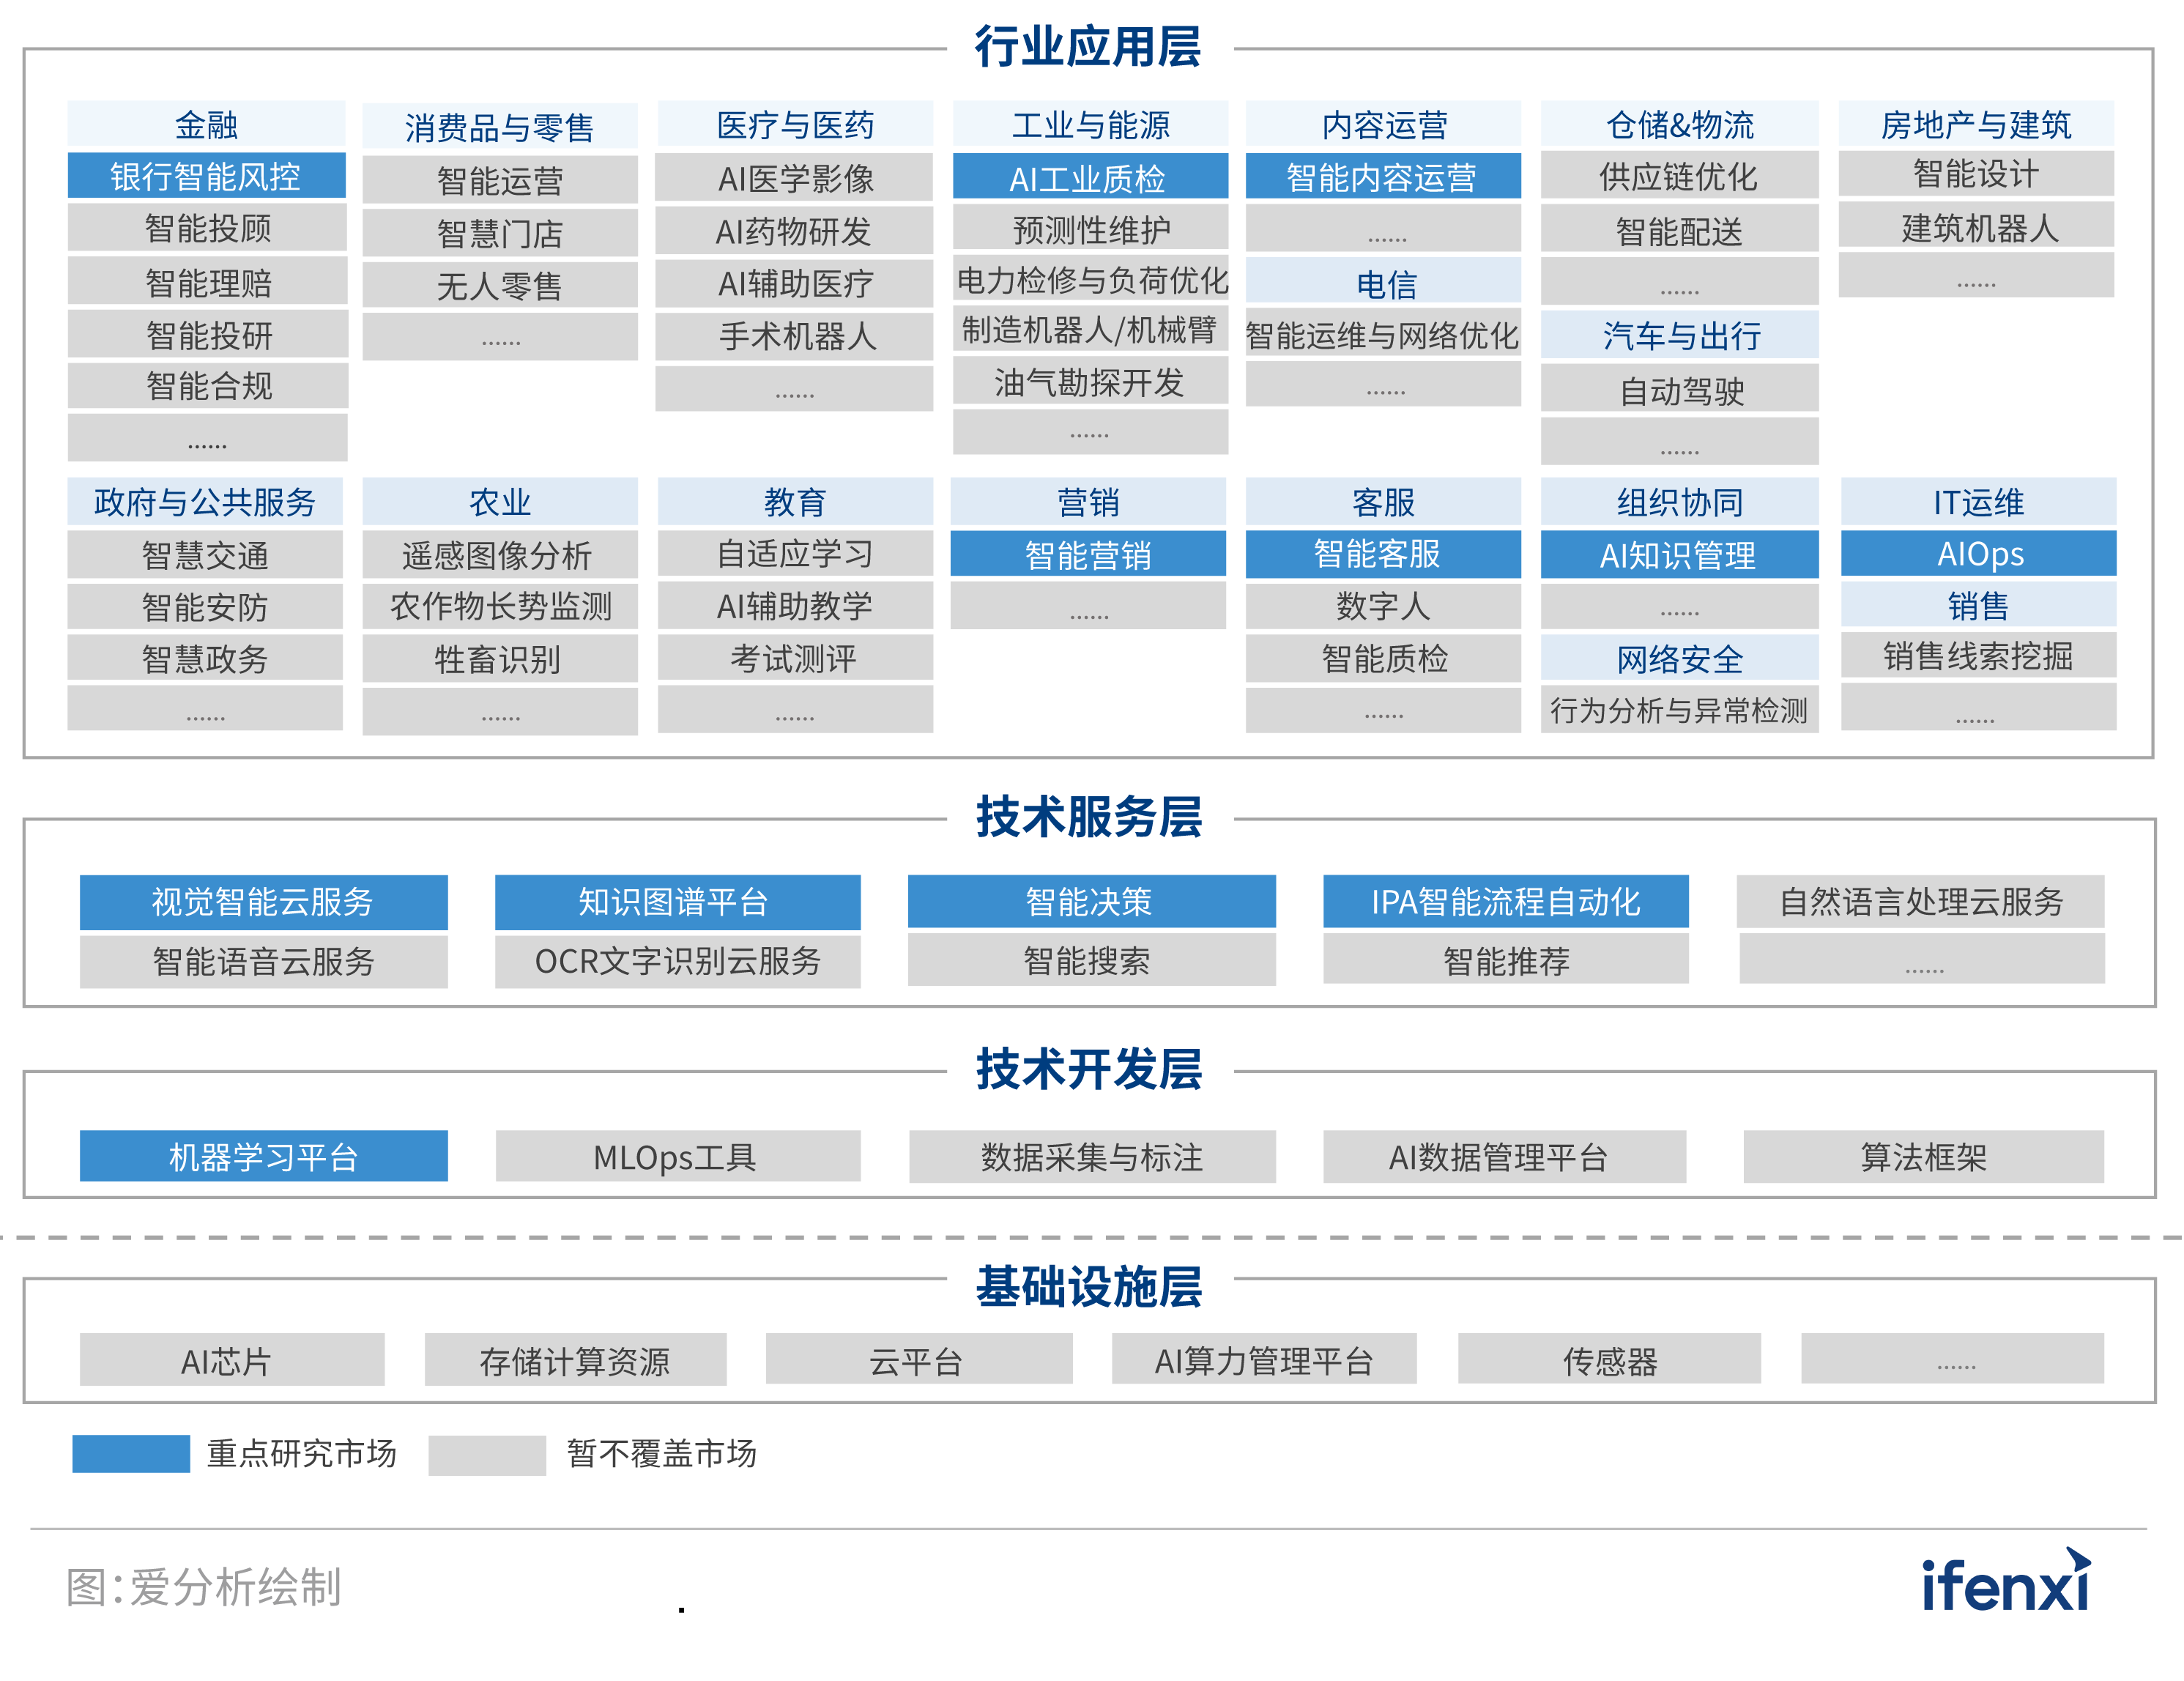Click the 油气勘探开发 cell
Viewport: 2184px width, 1681px height.
point(1090,381)
